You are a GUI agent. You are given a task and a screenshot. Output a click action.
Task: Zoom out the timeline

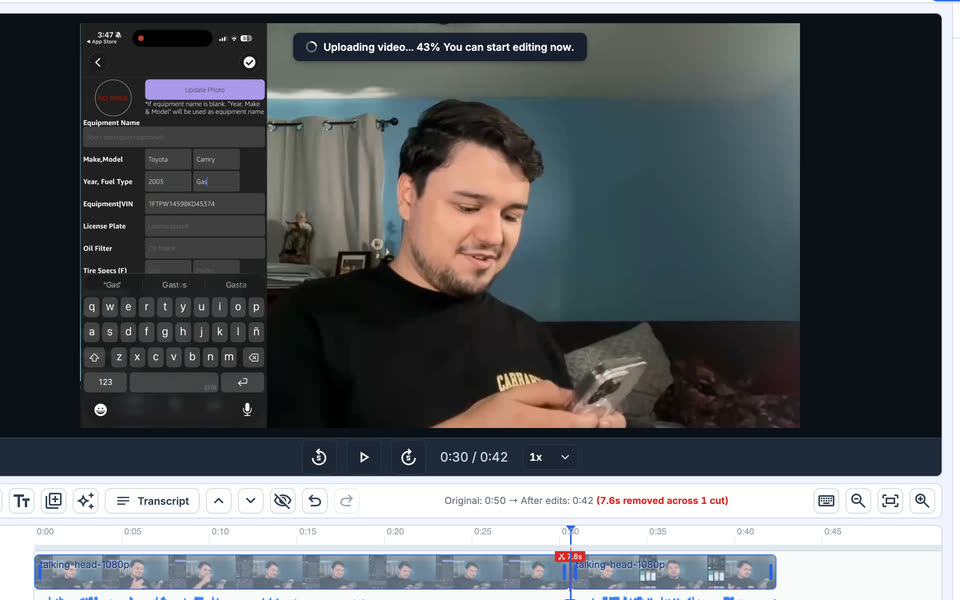(x=858, y=501)
